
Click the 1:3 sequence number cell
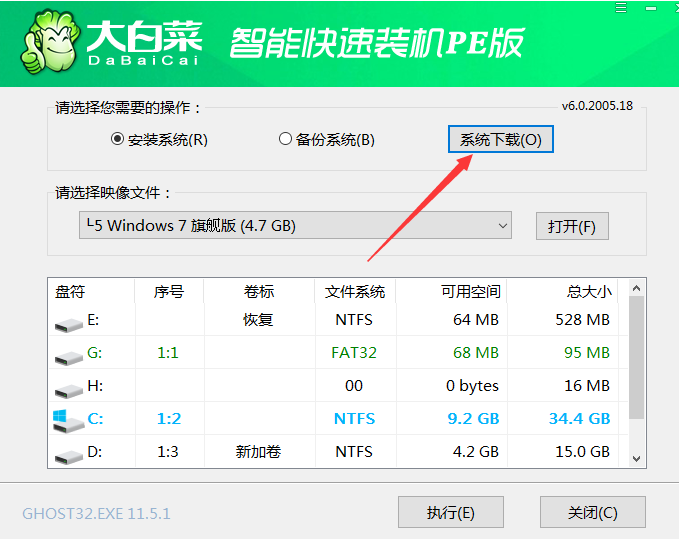coord(168,452)
